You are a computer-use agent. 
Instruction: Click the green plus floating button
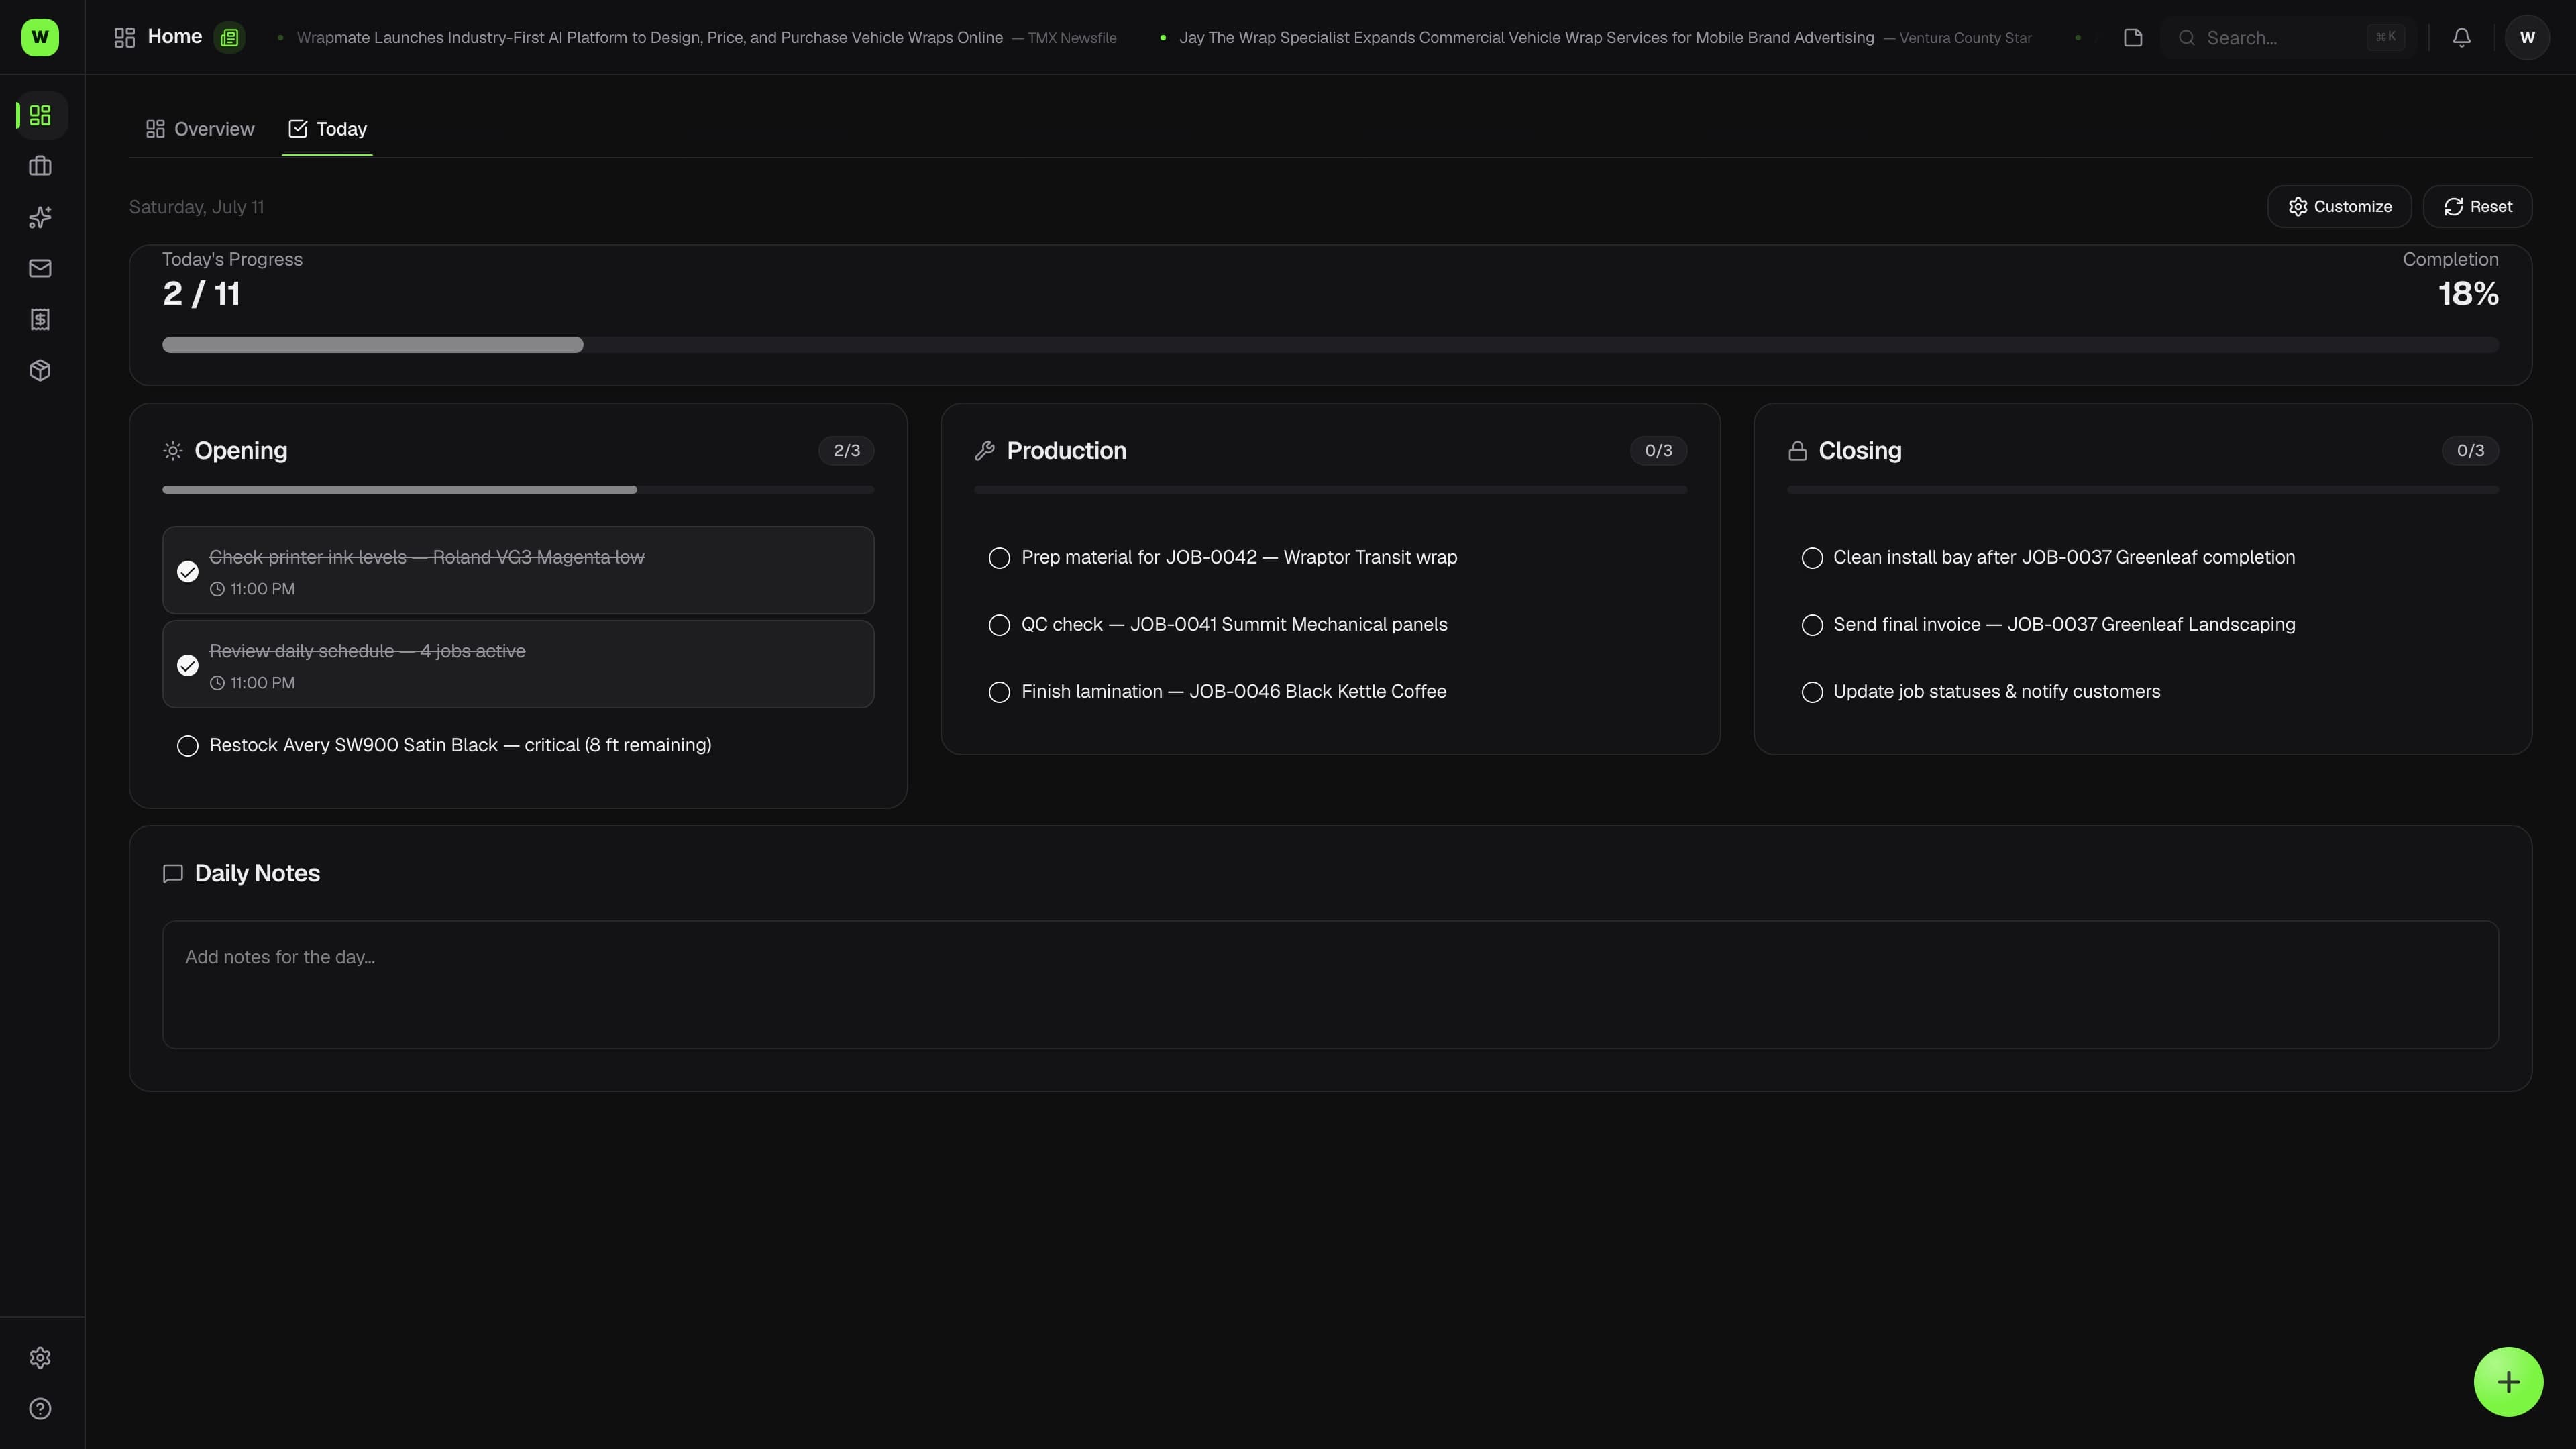tap(2508, 1382)
